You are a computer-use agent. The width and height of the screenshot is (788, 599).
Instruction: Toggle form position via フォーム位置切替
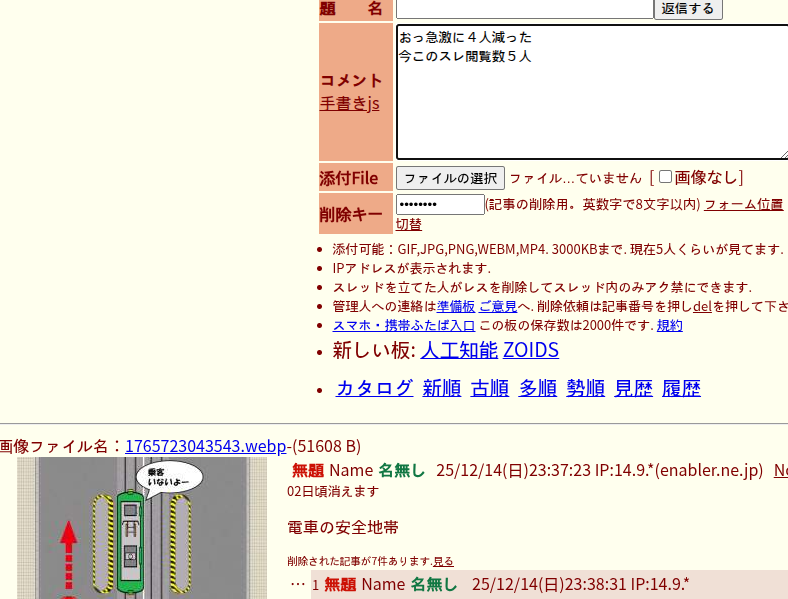coord(742,205)
